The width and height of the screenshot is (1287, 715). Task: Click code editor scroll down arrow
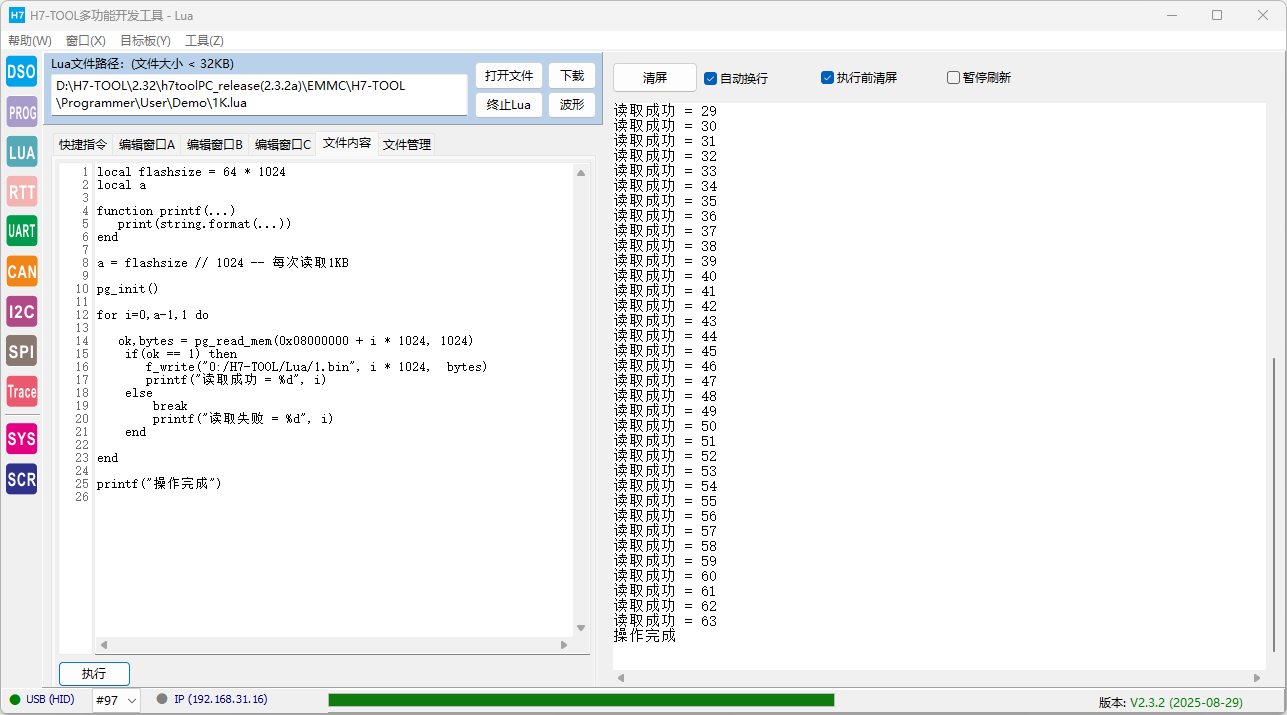[581, 628]
